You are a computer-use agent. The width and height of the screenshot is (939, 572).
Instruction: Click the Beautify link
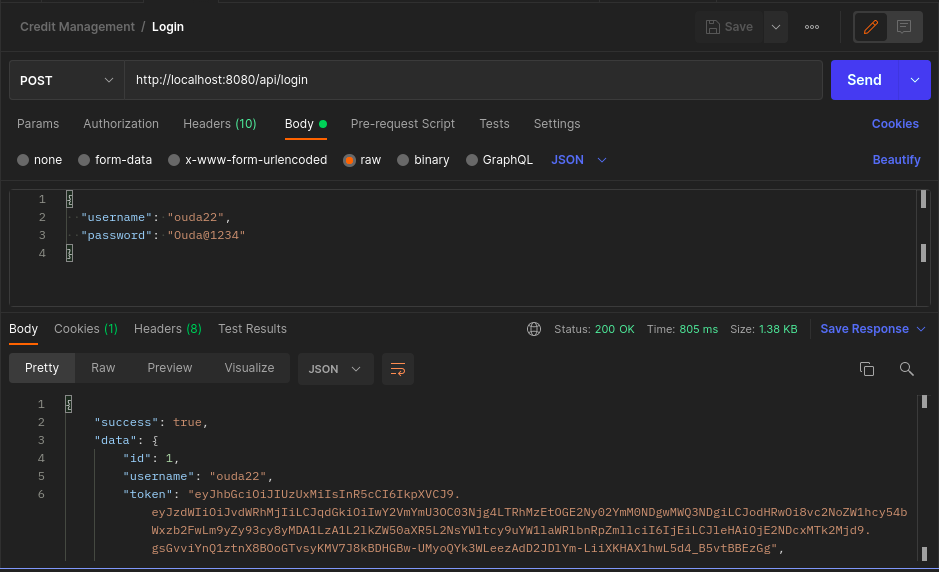[896, 160]
